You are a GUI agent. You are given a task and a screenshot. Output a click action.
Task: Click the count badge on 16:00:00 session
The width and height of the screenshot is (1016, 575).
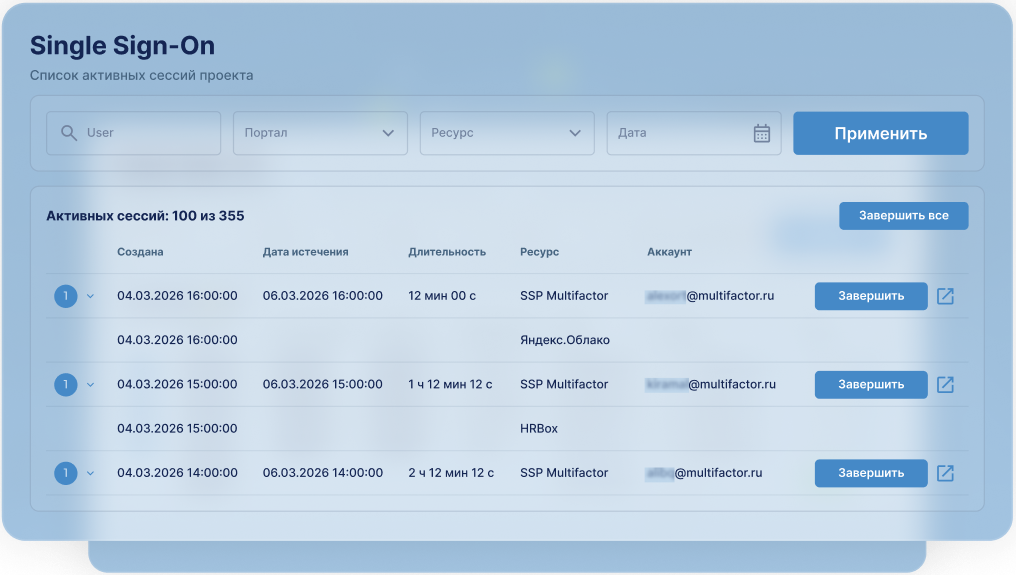(x=65, y=296)
